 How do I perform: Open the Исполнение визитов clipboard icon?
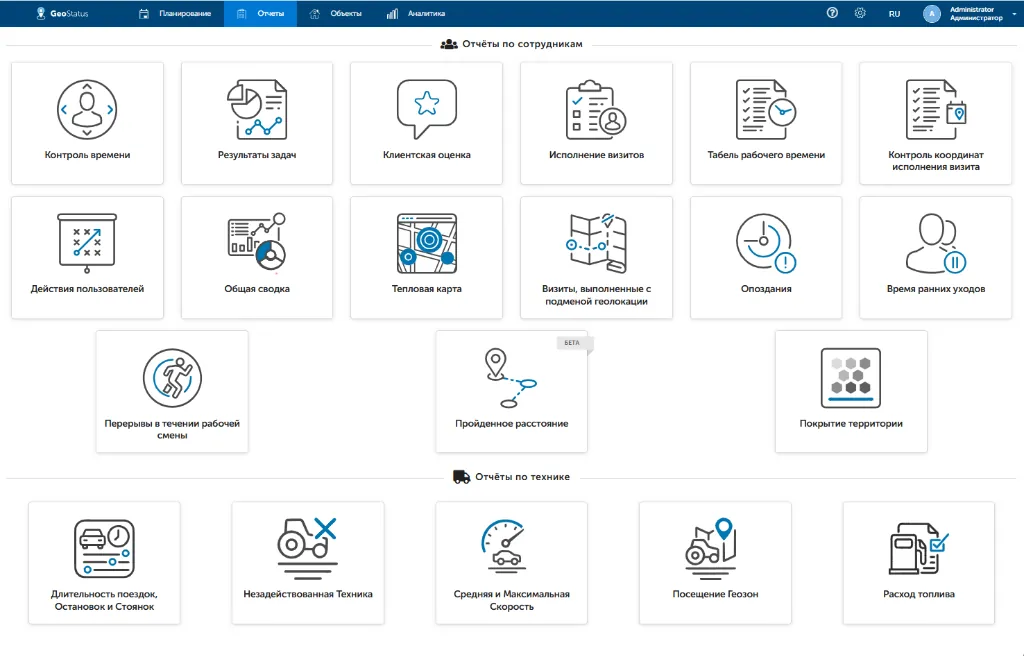tap(596, 109)
